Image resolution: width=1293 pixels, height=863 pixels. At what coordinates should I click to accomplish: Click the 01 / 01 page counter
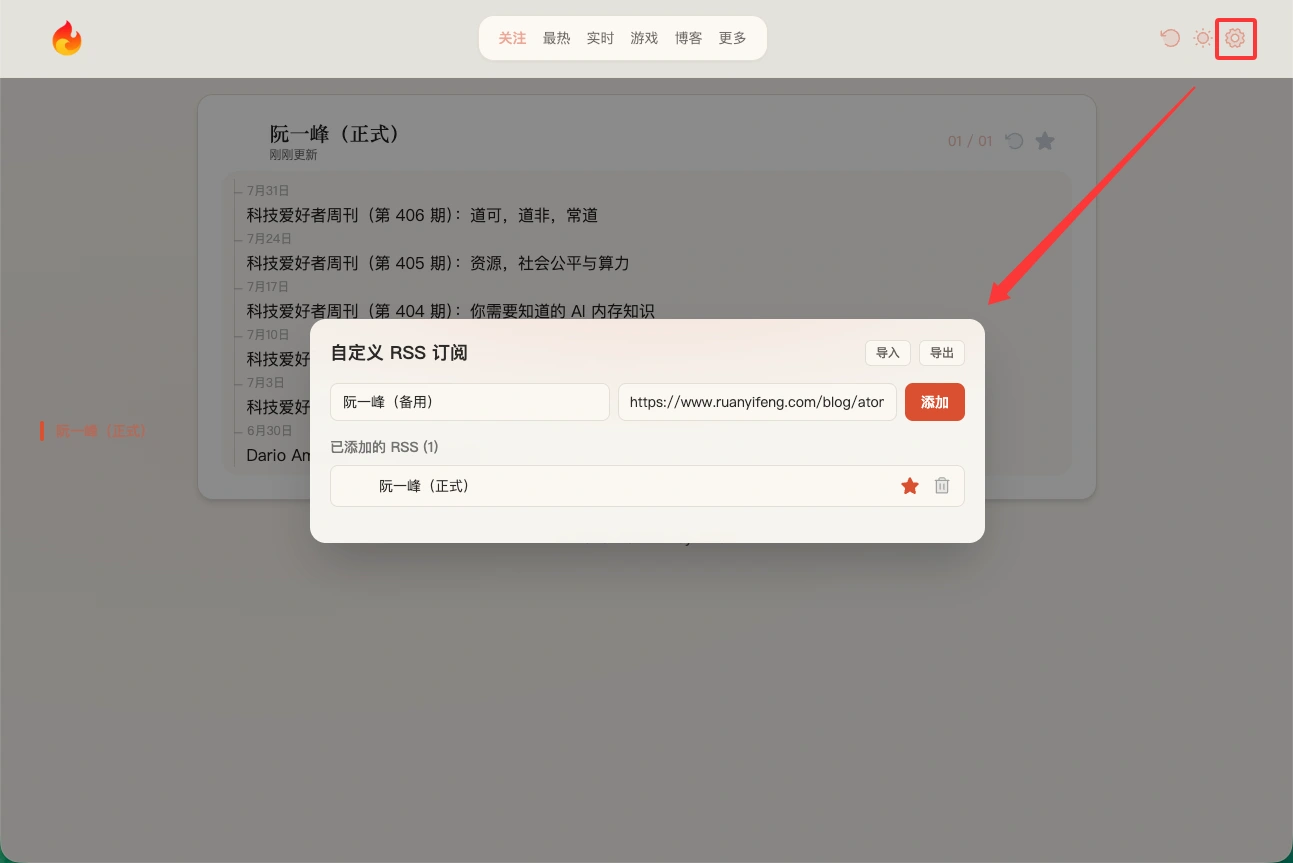click(x=970, y=141)
